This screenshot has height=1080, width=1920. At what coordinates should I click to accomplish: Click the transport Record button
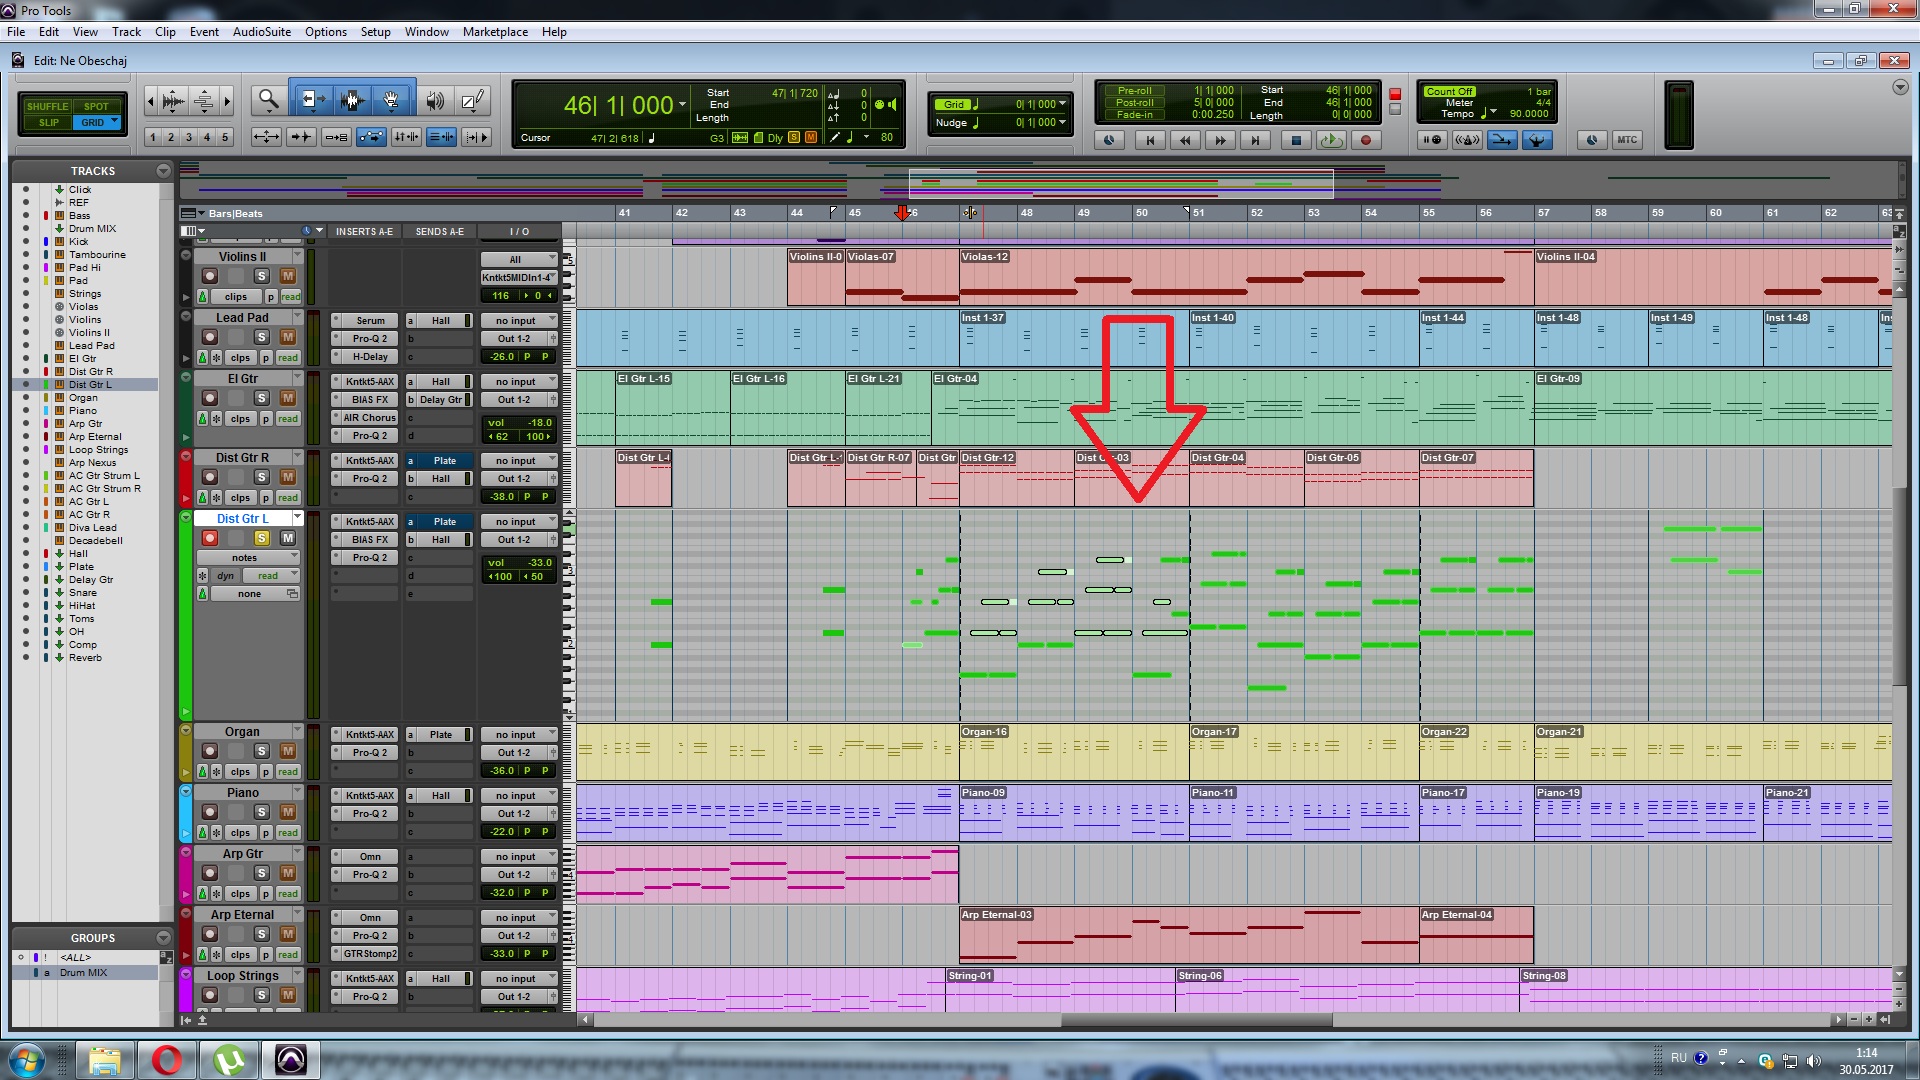point(1366,140)
